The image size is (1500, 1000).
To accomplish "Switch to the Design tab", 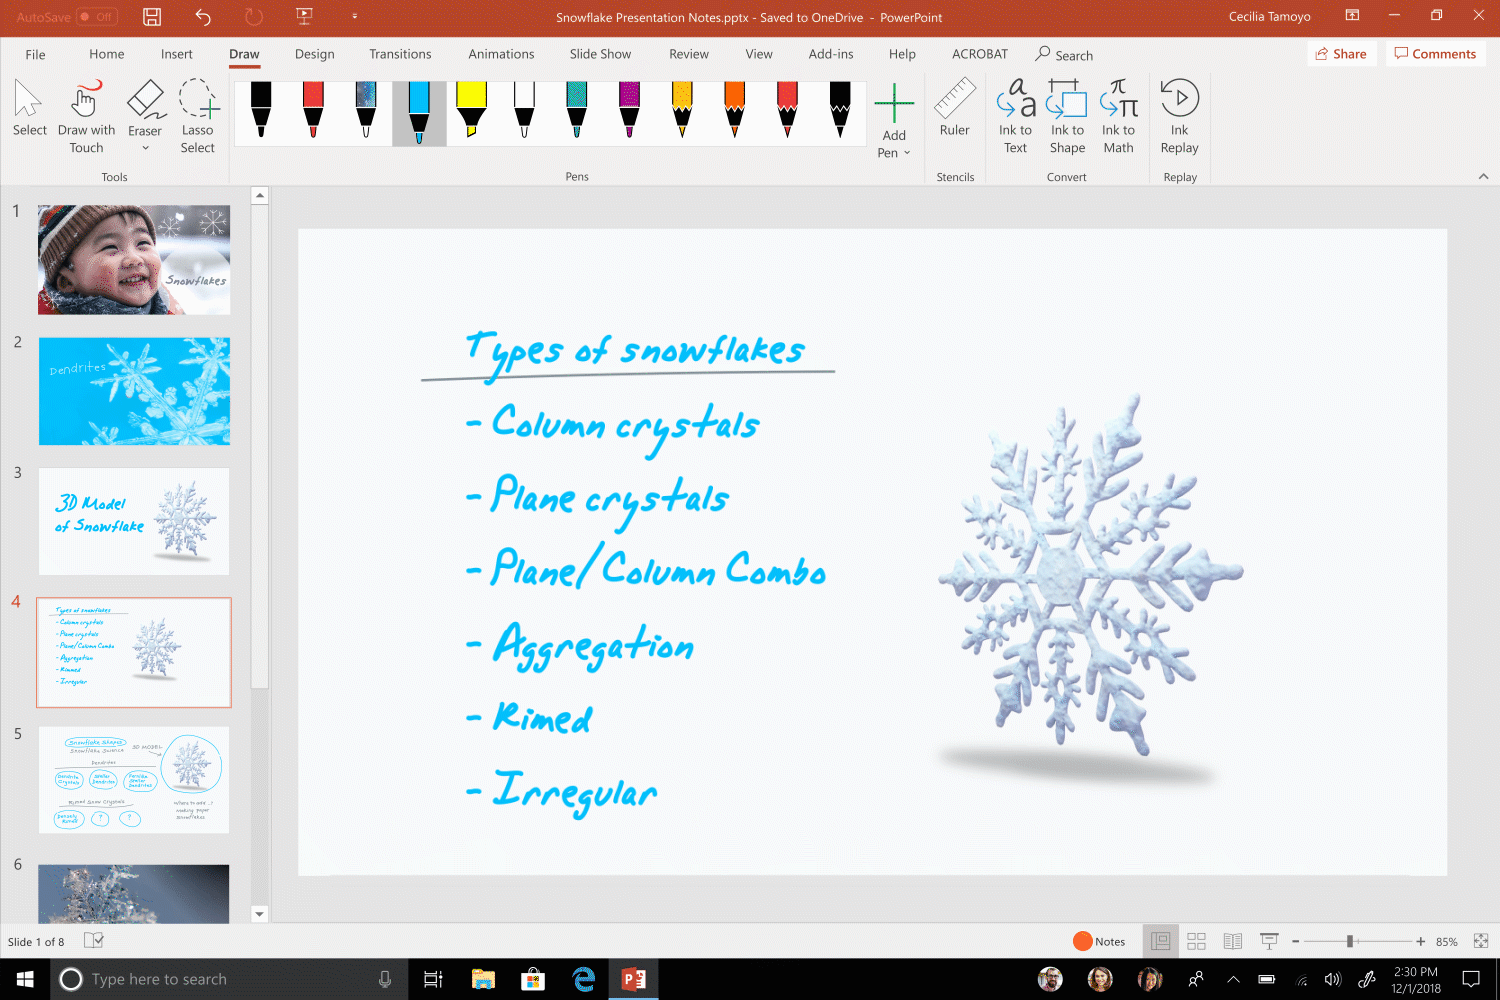I will 314,54.
